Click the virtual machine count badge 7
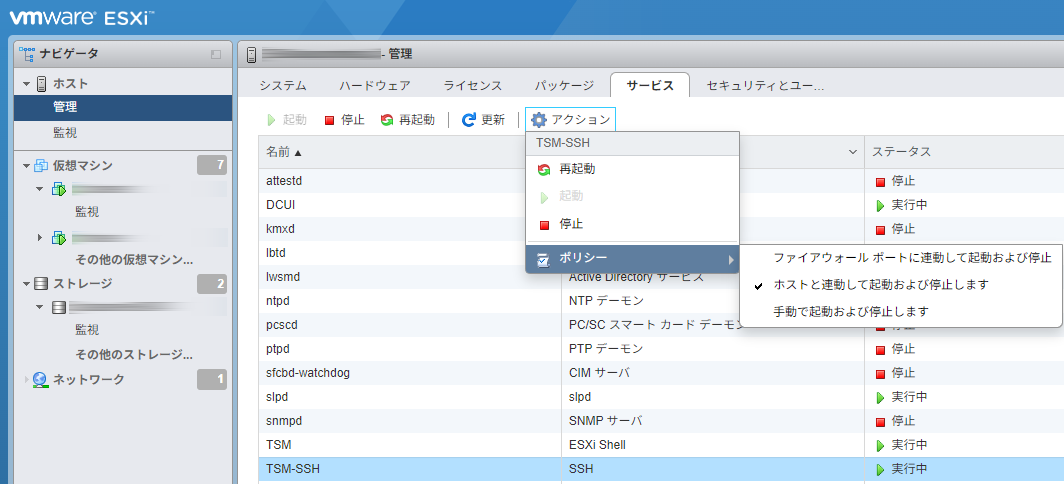This screenshot has width=1064, height=484. coord(212,166)
